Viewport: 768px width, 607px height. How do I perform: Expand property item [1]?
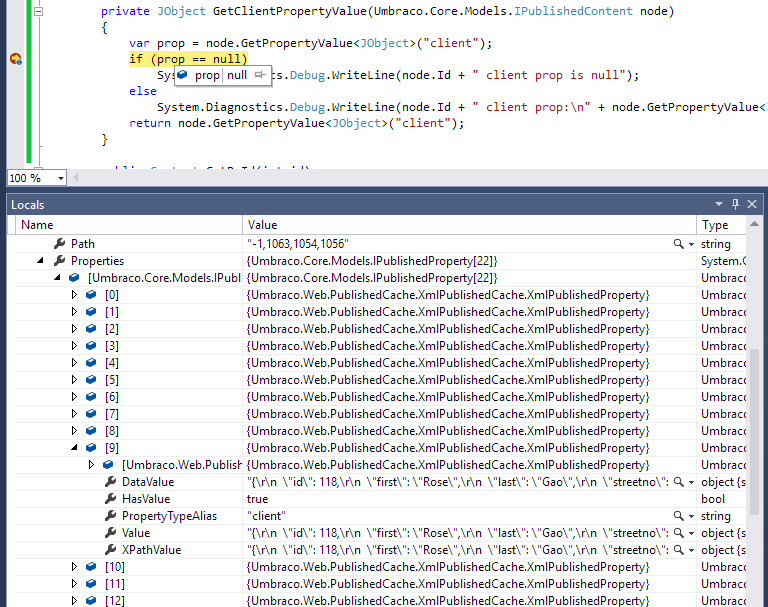point(74,312)
